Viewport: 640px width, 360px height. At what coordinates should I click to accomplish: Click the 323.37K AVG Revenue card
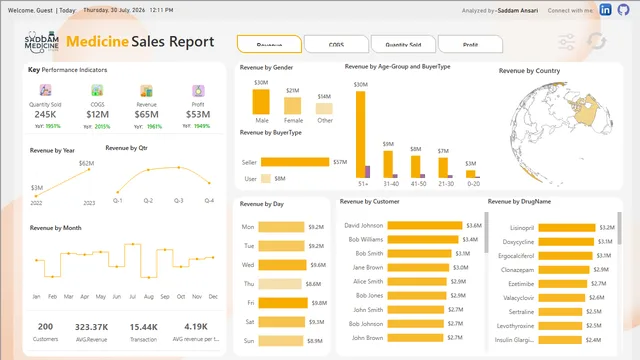pyautogui.click(x=91, y=332)
